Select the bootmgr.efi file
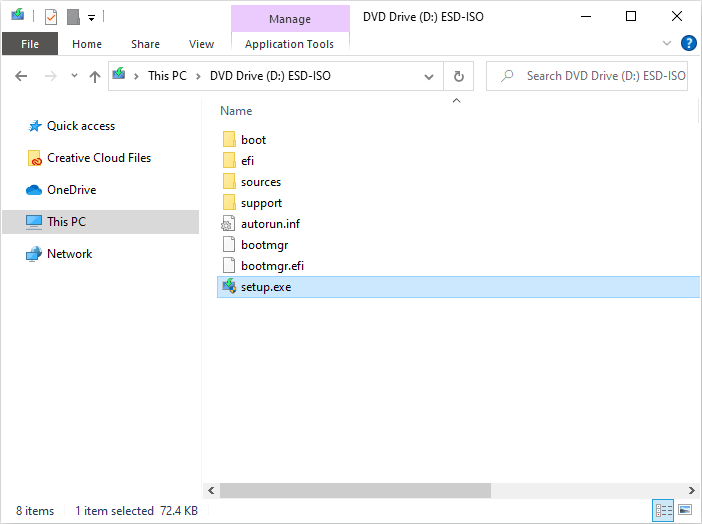702x524 pixels. pyautogui.click(x=272, y=266)
